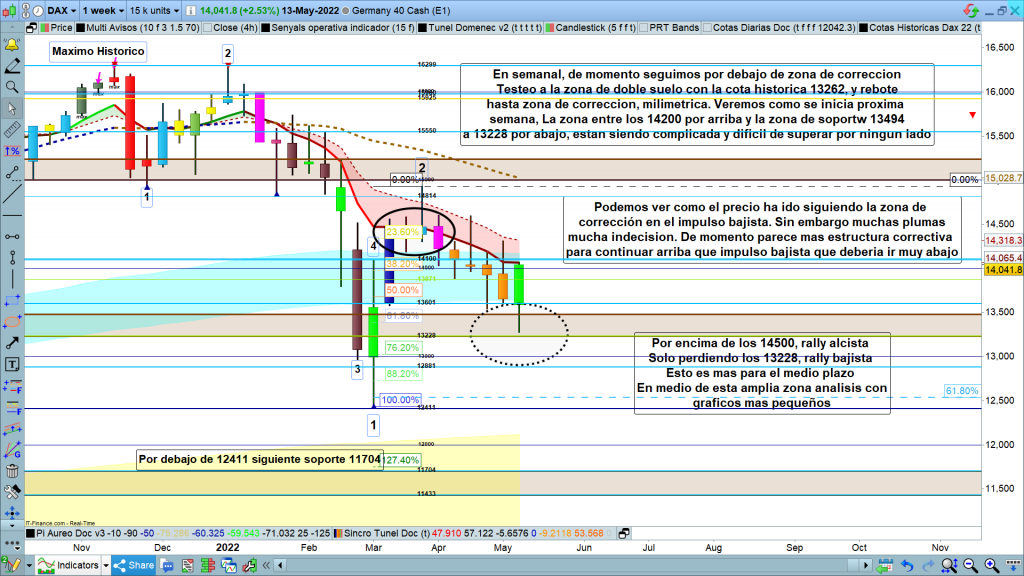The image size is (1024, 576).
Task: Click the trash can delete tool
Action: 13,470
